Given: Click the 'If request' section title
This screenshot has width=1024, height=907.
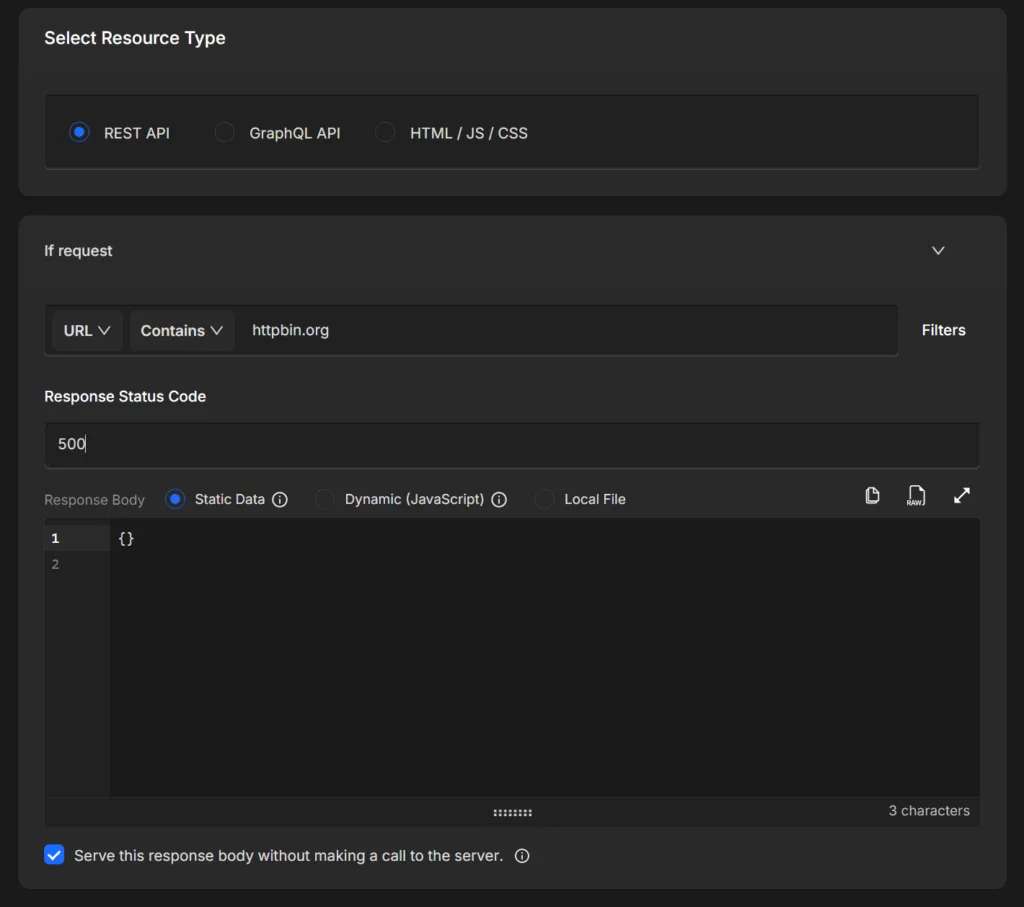Looking at the screenshot, I should pos(78,251).
